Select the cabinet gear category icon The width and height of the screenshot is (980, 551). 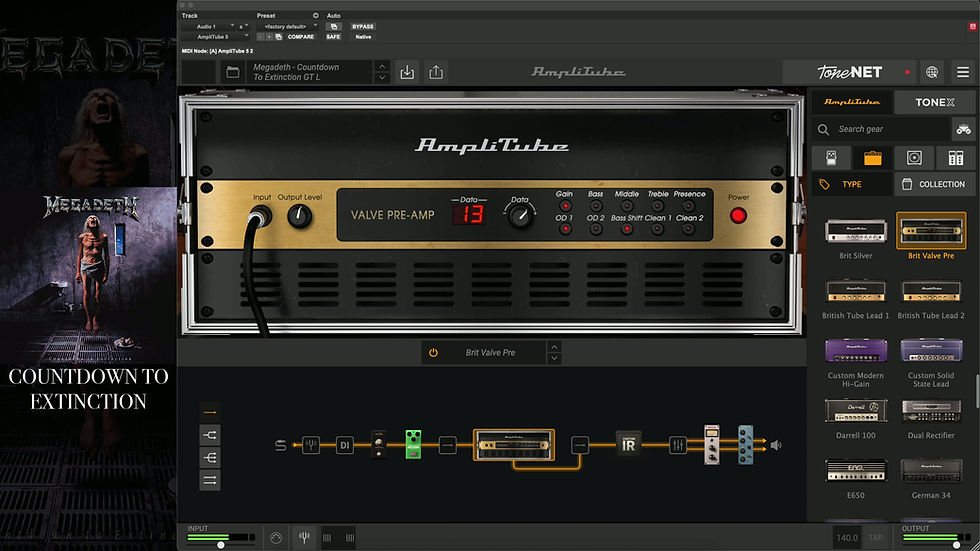click(x=914, y=158)
